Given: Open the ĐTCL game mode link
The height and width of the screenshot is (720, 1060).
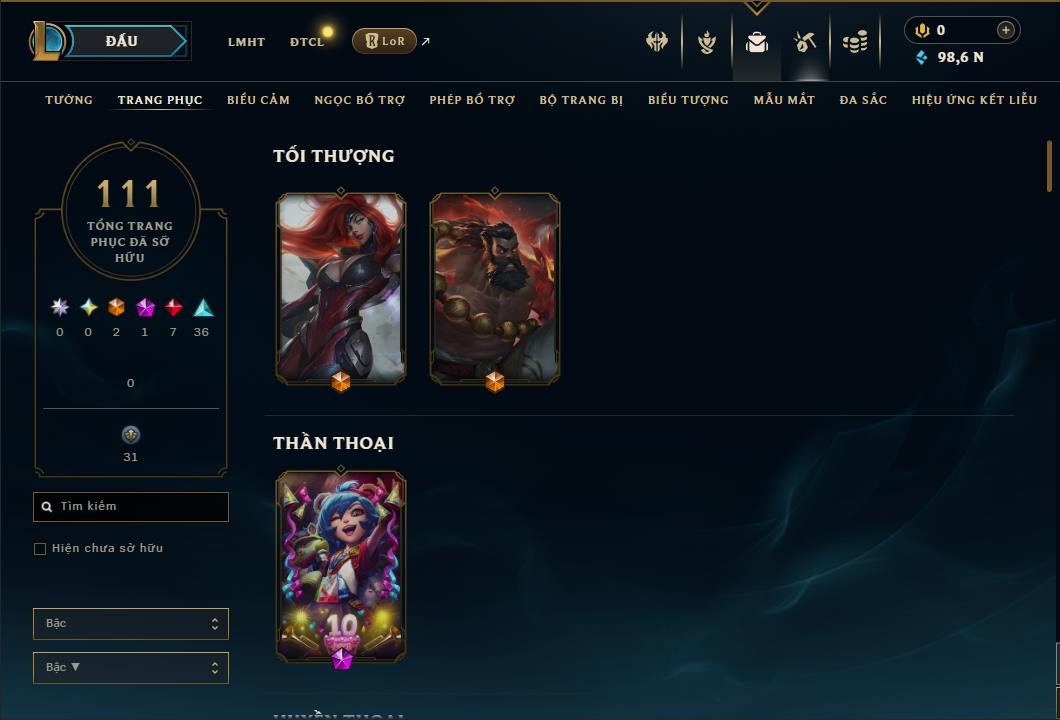Looking at the screenshot, I should 307,42.
